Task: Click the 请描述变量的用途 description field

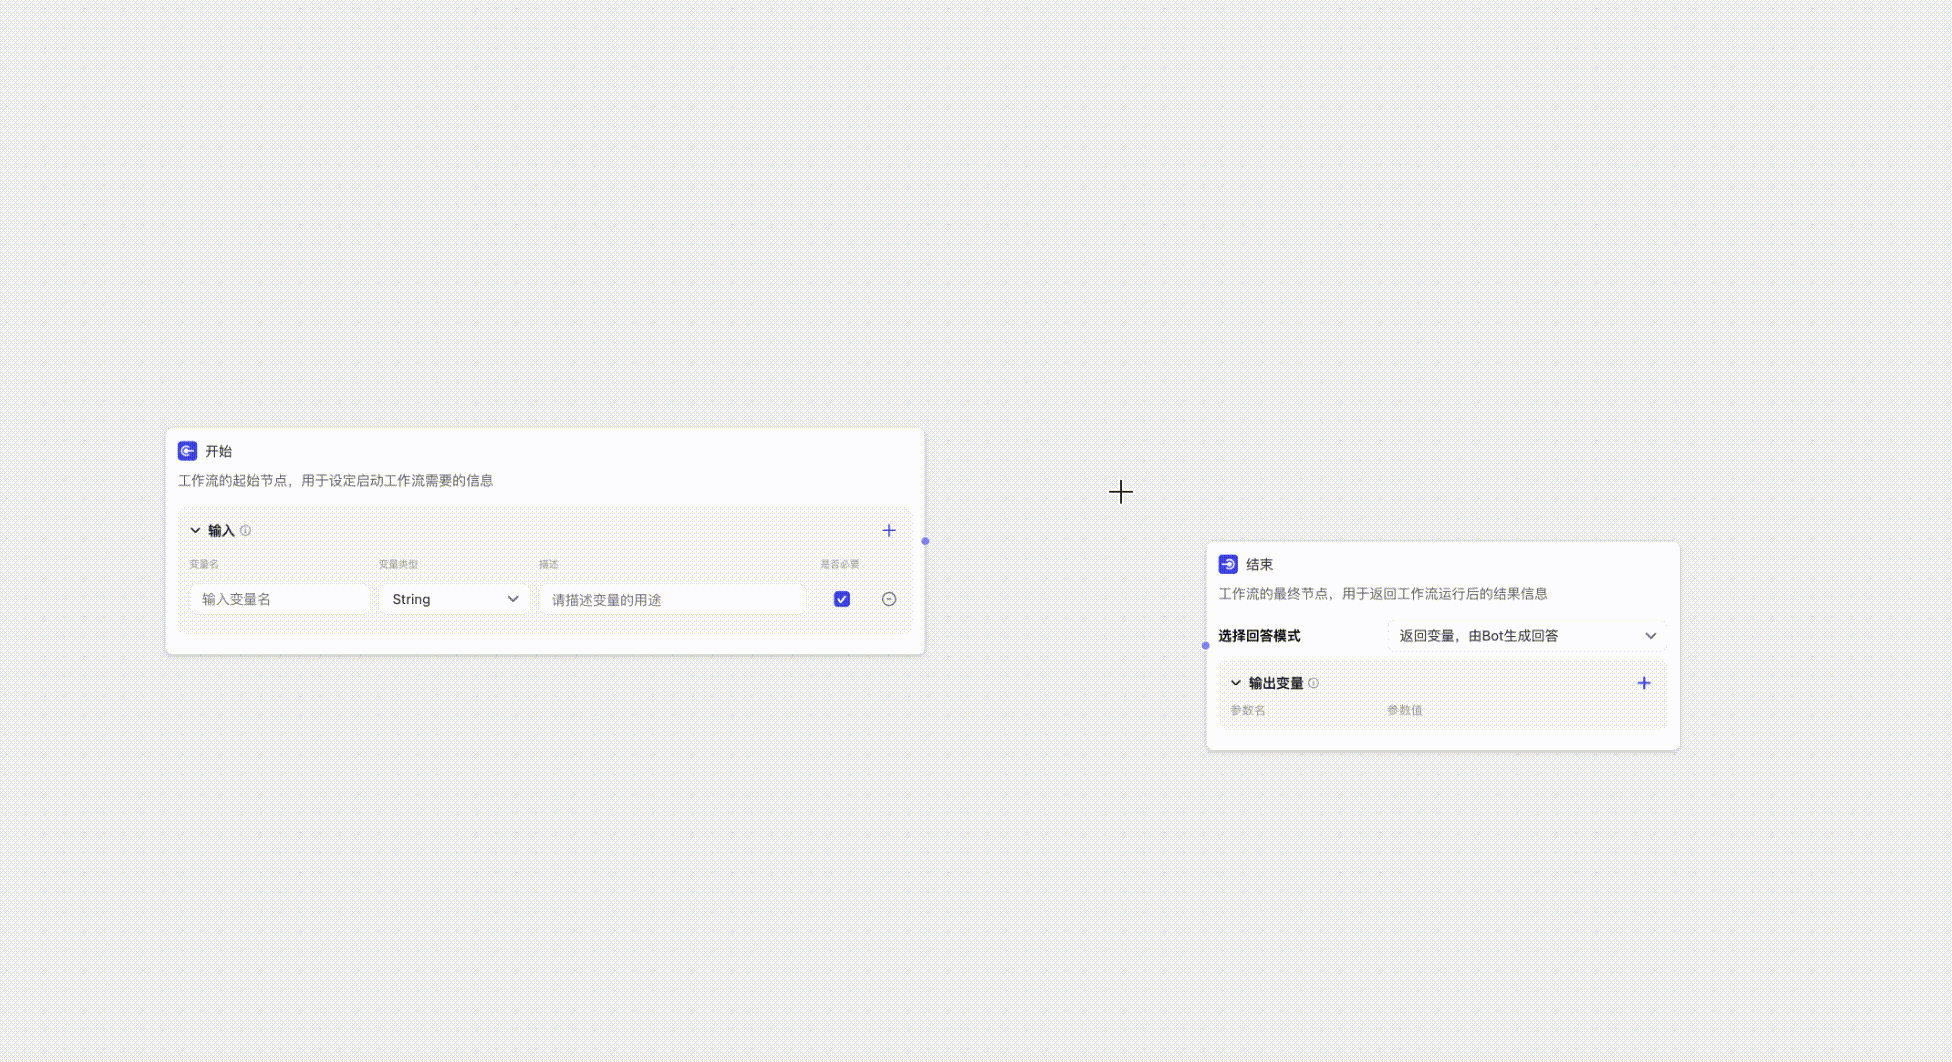Action: [x=671, y=599]
